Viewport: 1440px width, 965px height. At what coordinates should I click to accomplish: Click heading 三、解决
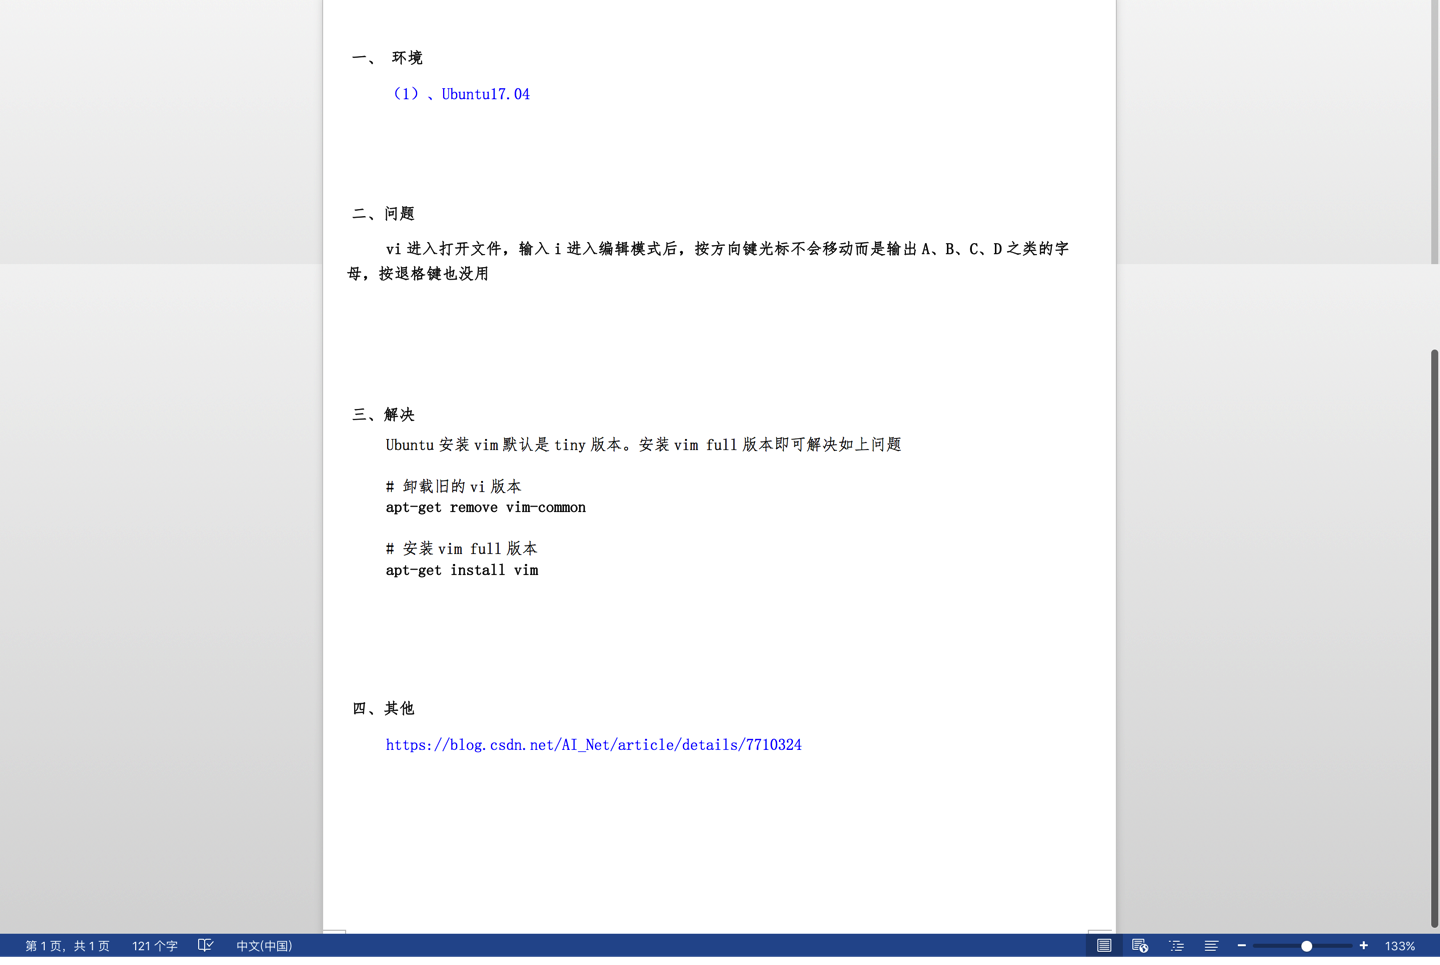pos(383,414)
